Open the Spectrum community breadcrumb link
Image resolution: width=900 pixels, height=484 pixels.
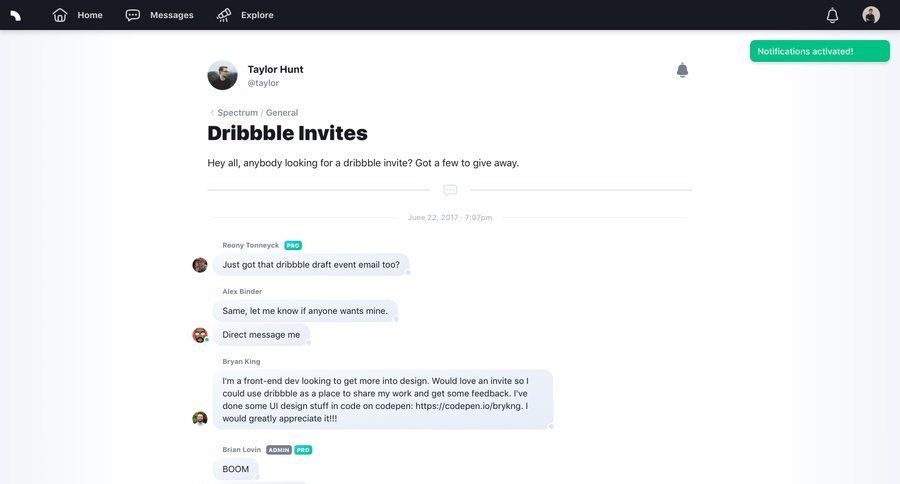click(237, 113)
